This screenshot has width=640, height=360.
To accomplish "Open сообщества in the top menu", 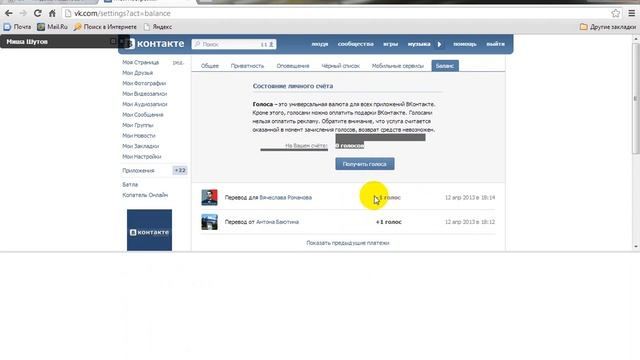I will pos(356,44).
